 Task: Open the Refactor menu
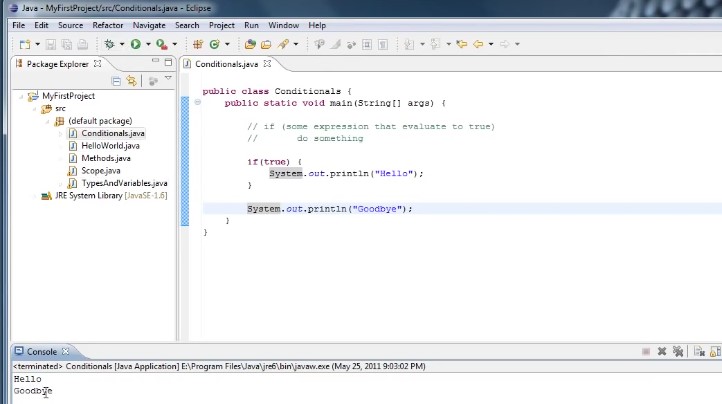tap(108, 25)
